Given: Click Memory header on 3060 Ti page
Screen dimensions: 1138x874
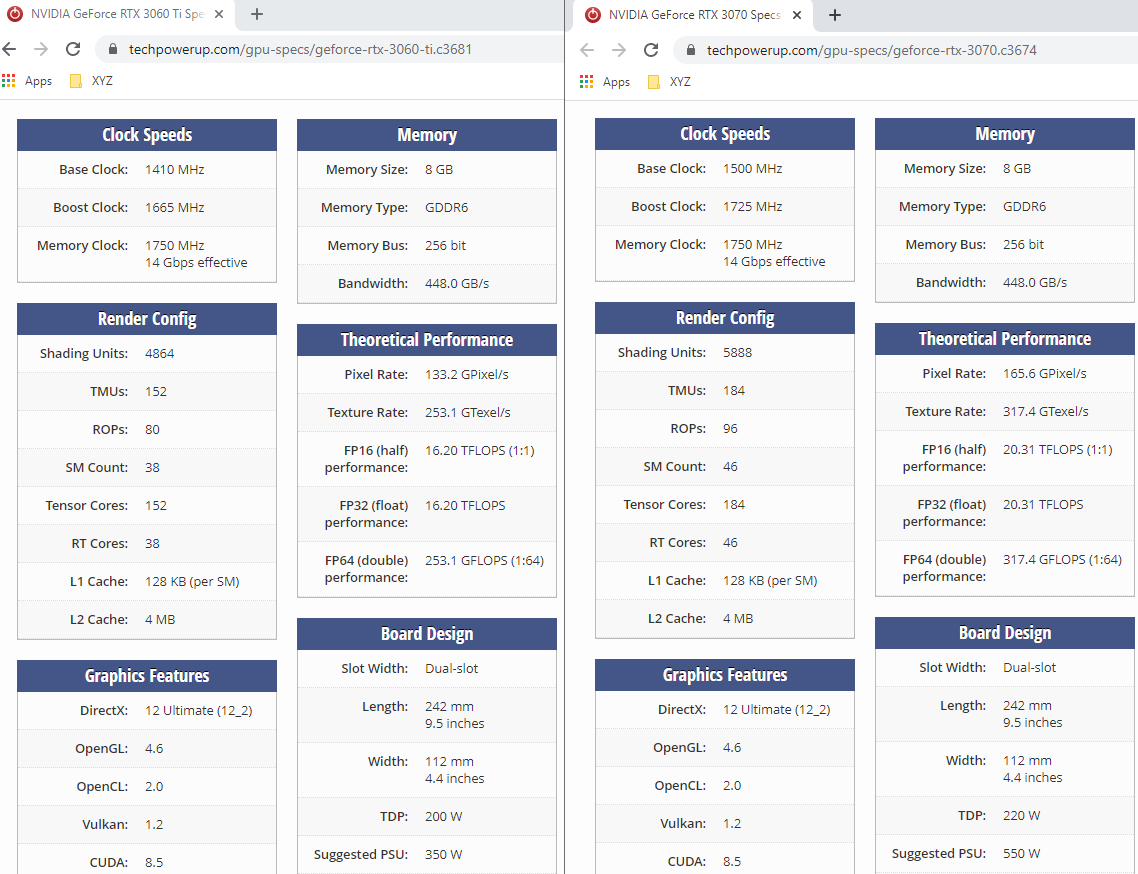Looking at the screenshot, I should tap(427, 135).
